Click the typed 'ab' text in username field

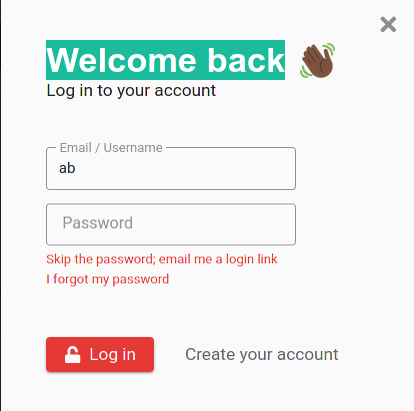[x=67, y=168]
